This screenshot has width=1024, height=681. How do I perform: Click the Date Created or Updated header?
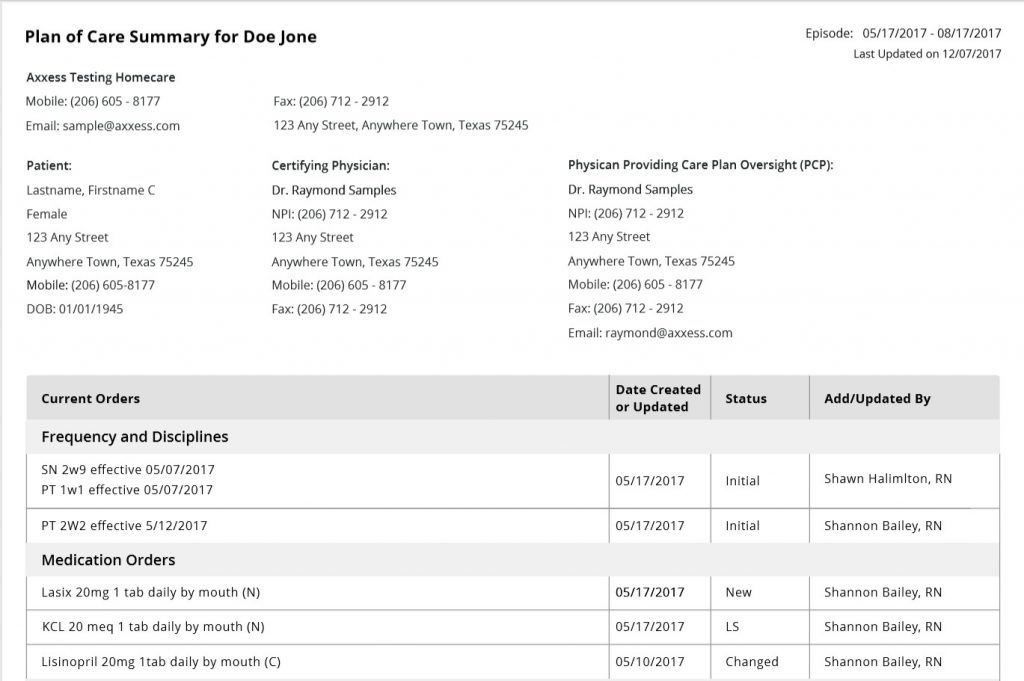[x=658, y=398]
